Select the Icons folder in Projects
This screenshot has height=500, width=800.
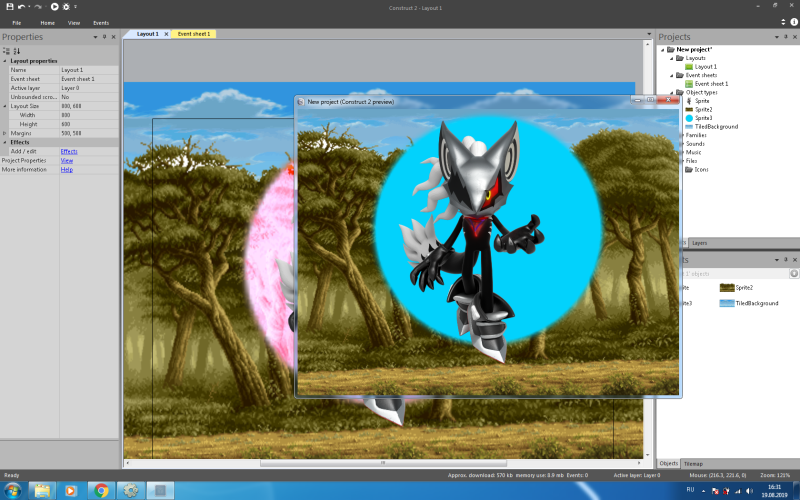coord(701,169)
